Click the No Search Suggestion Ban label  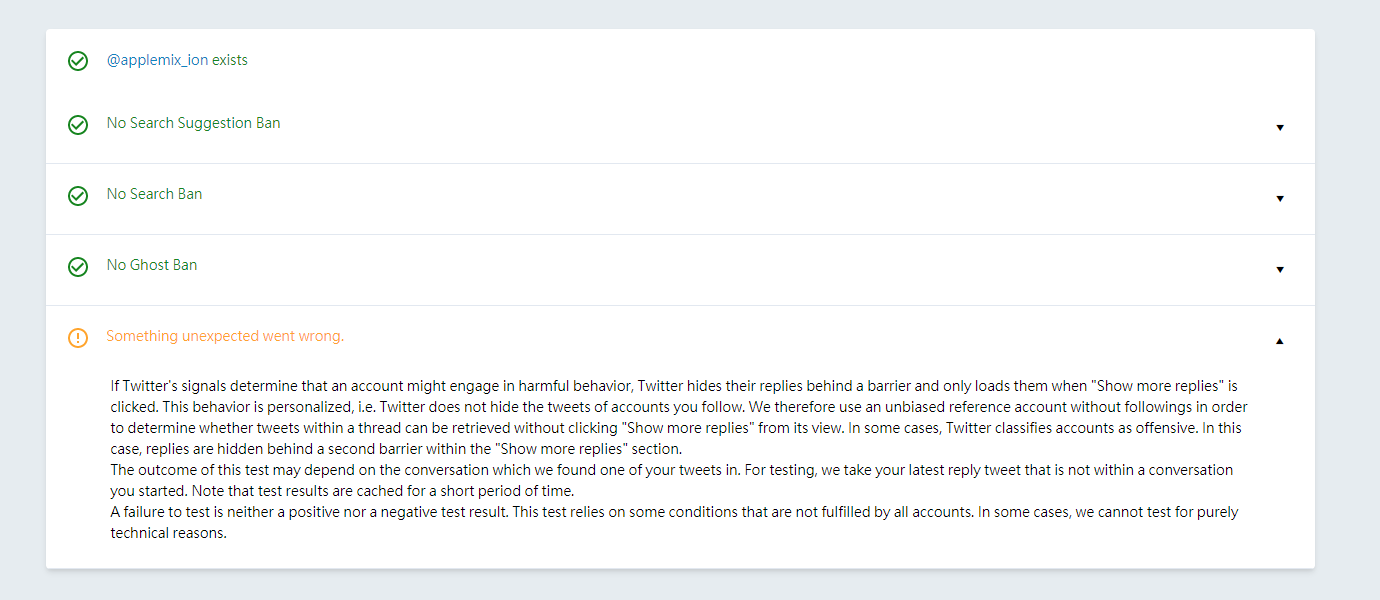click(x=193, y=123)
